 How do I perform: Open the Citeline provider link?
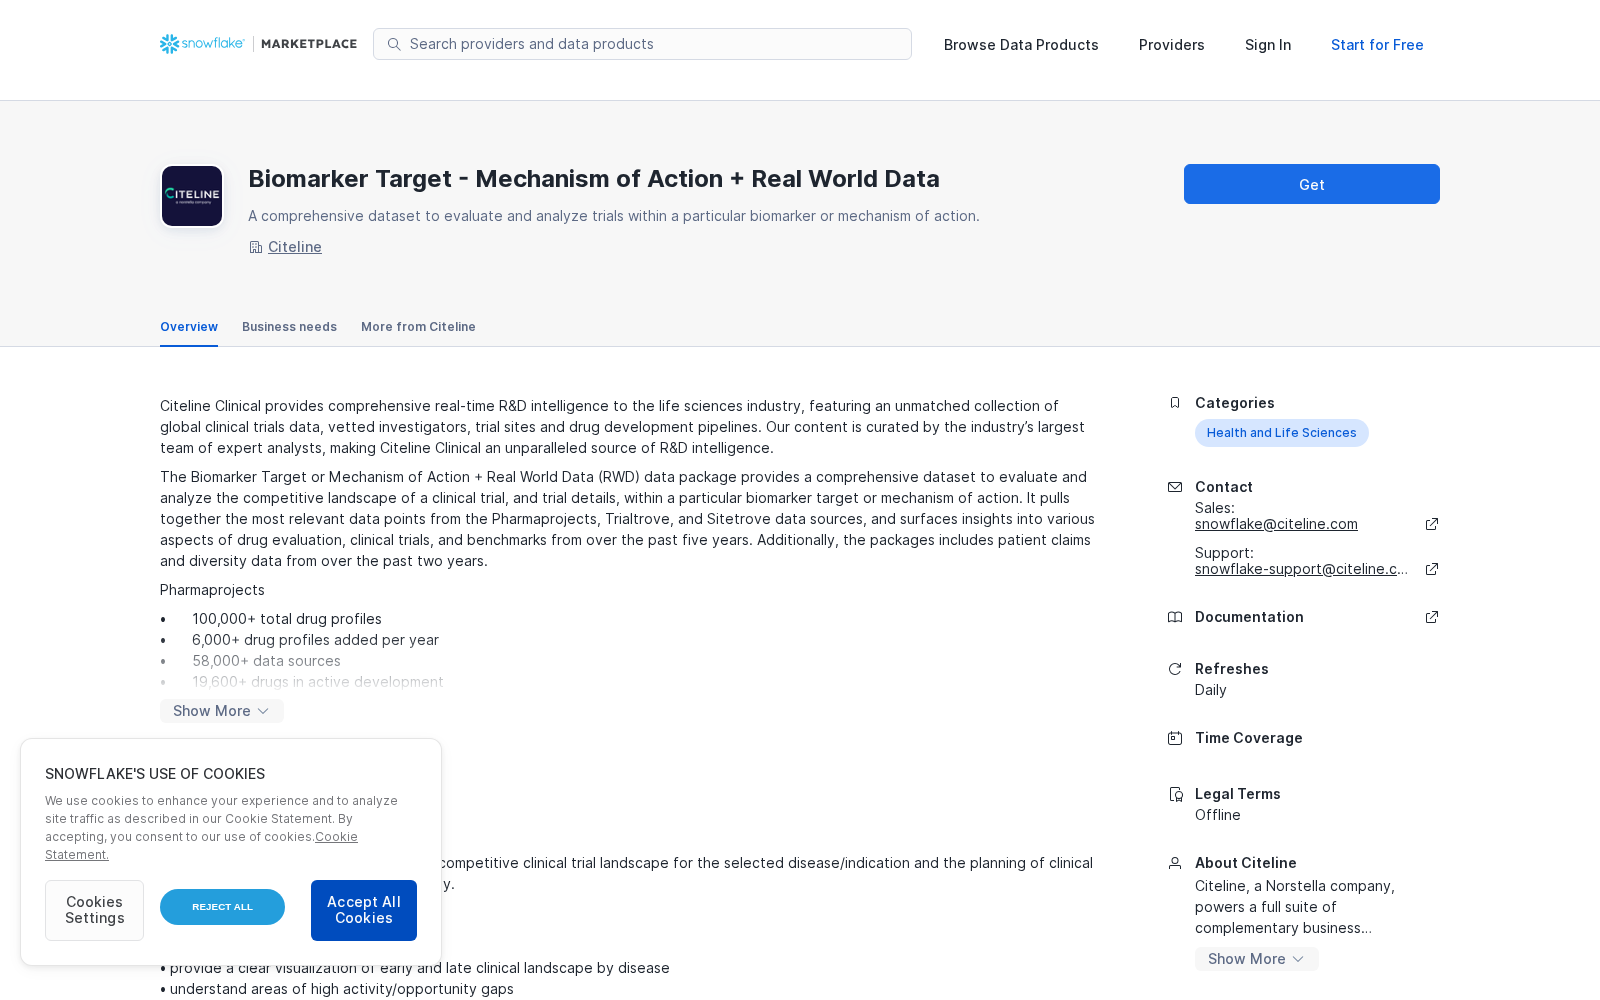(295, 247)
